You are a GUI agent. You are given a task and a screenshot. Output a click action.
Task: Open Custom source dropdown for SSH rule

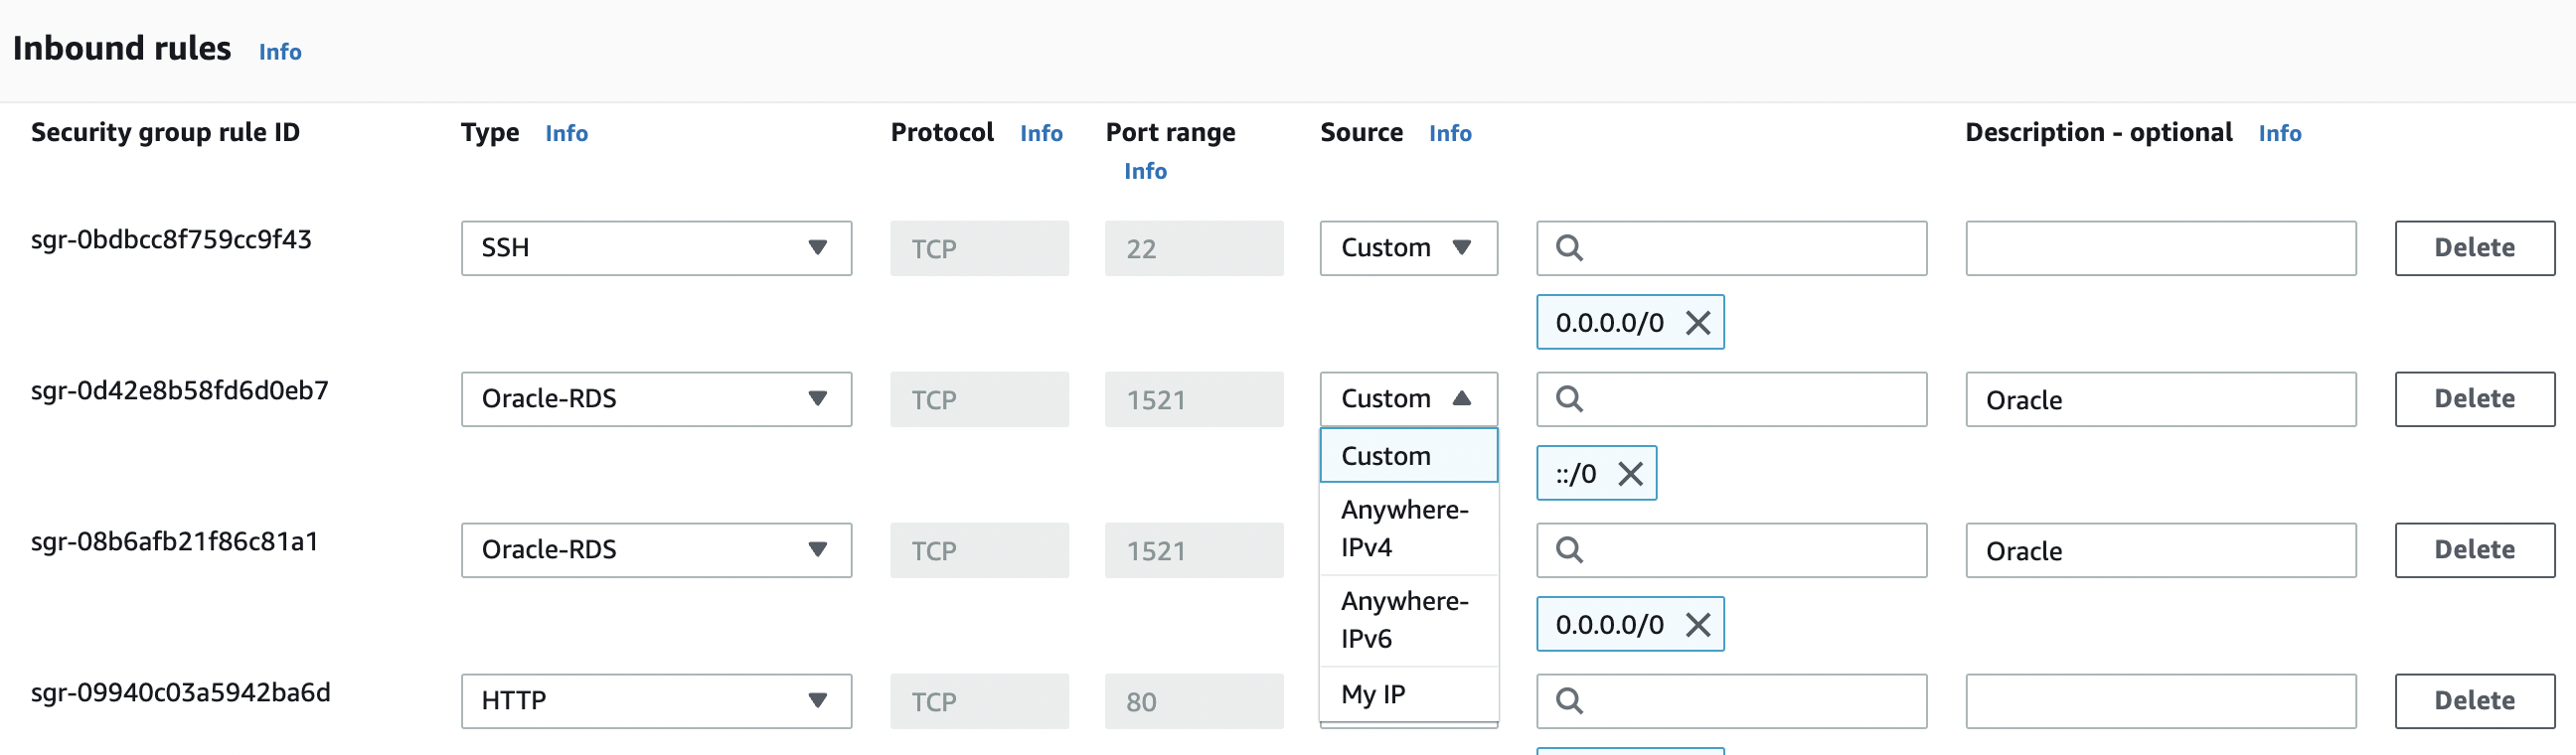(x=1408, y=248)
